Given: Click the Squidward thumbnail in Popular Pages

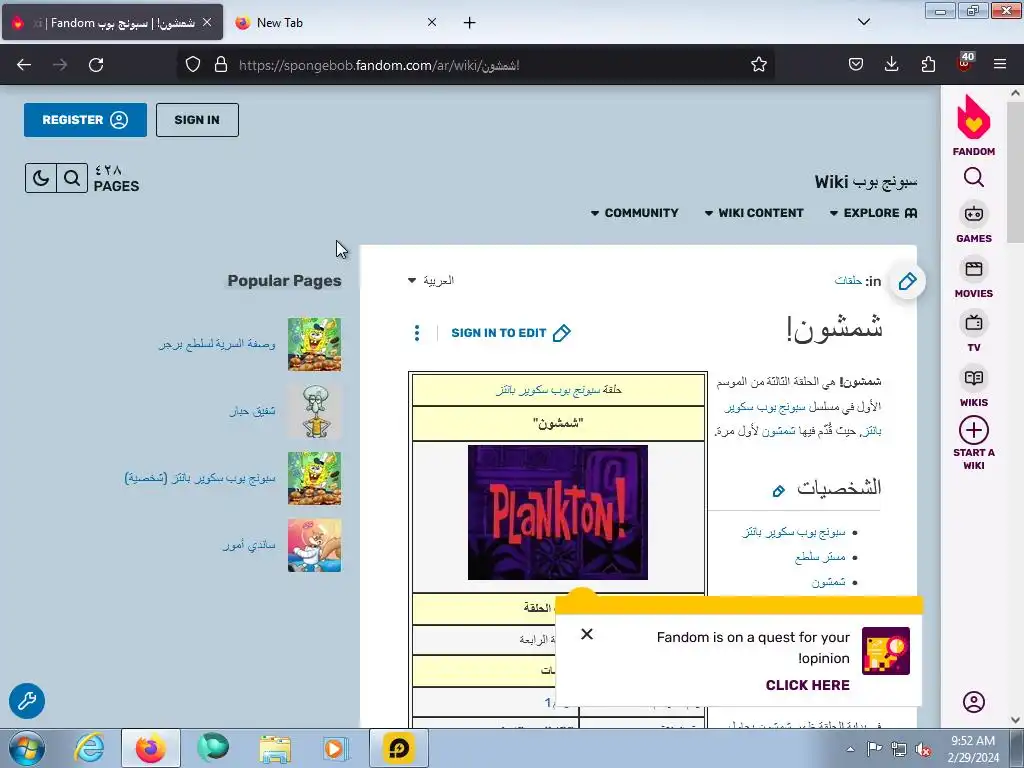Looking at the screenshot, I should click(x=314, y=411).
